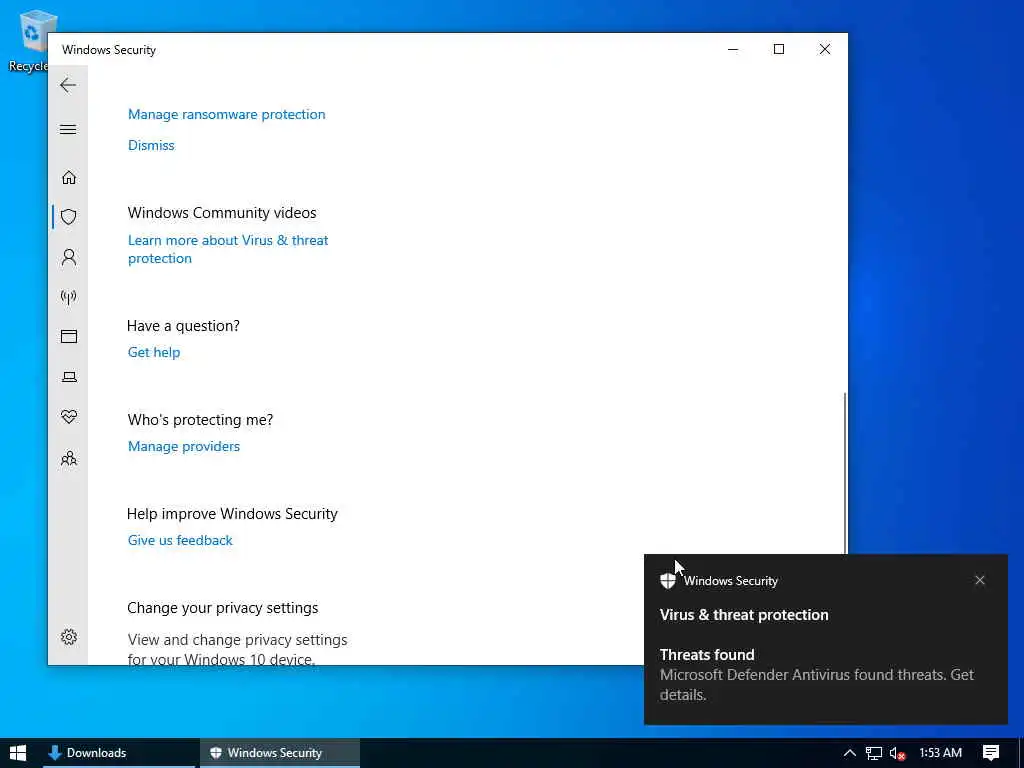
Task: Click Manage ransomware protection link
Action: pyautogui.click(x=227, y=114)
